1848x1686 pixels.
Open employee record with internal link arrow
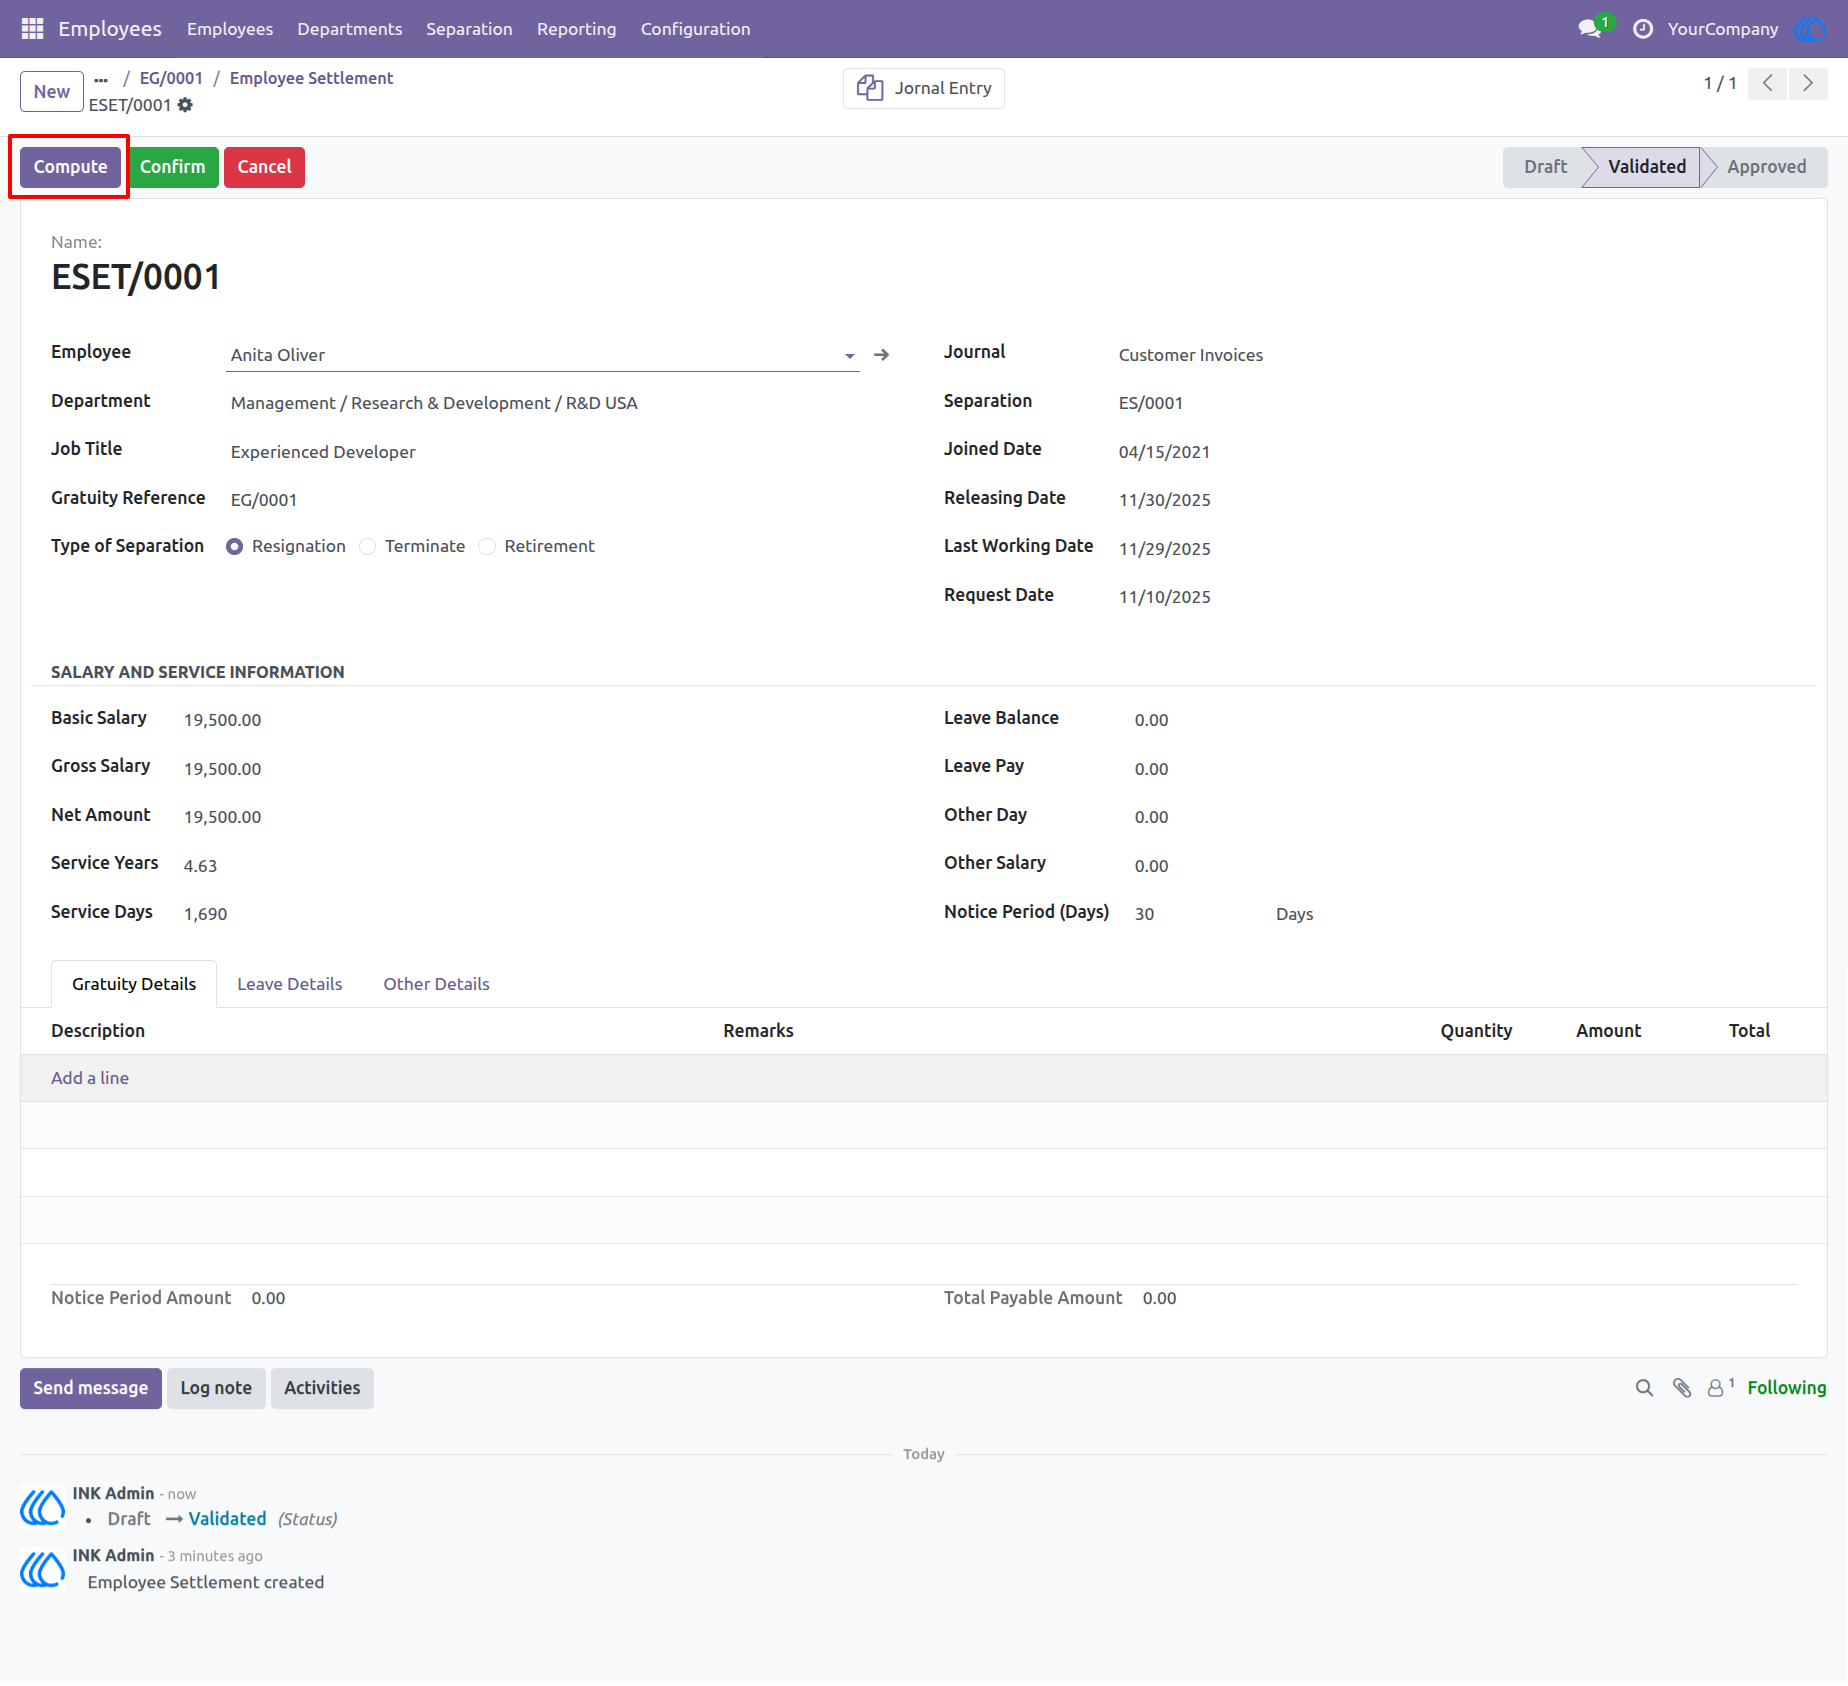(x=881, y=355)
